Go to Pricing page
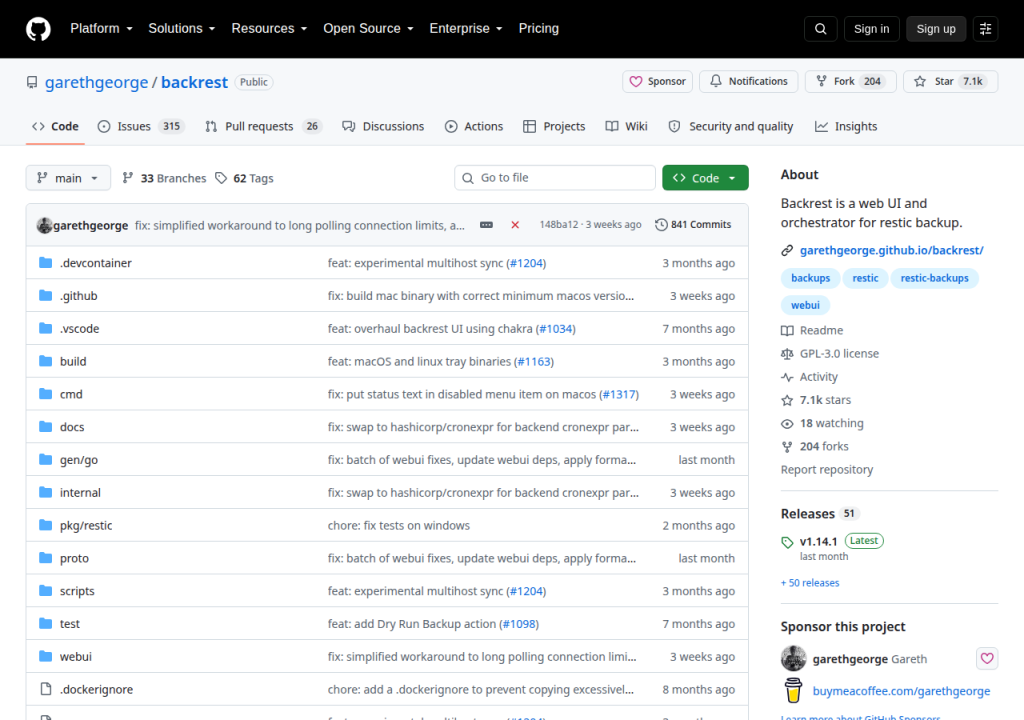This screenshot has width=1024, height=720. click(539, 29)
